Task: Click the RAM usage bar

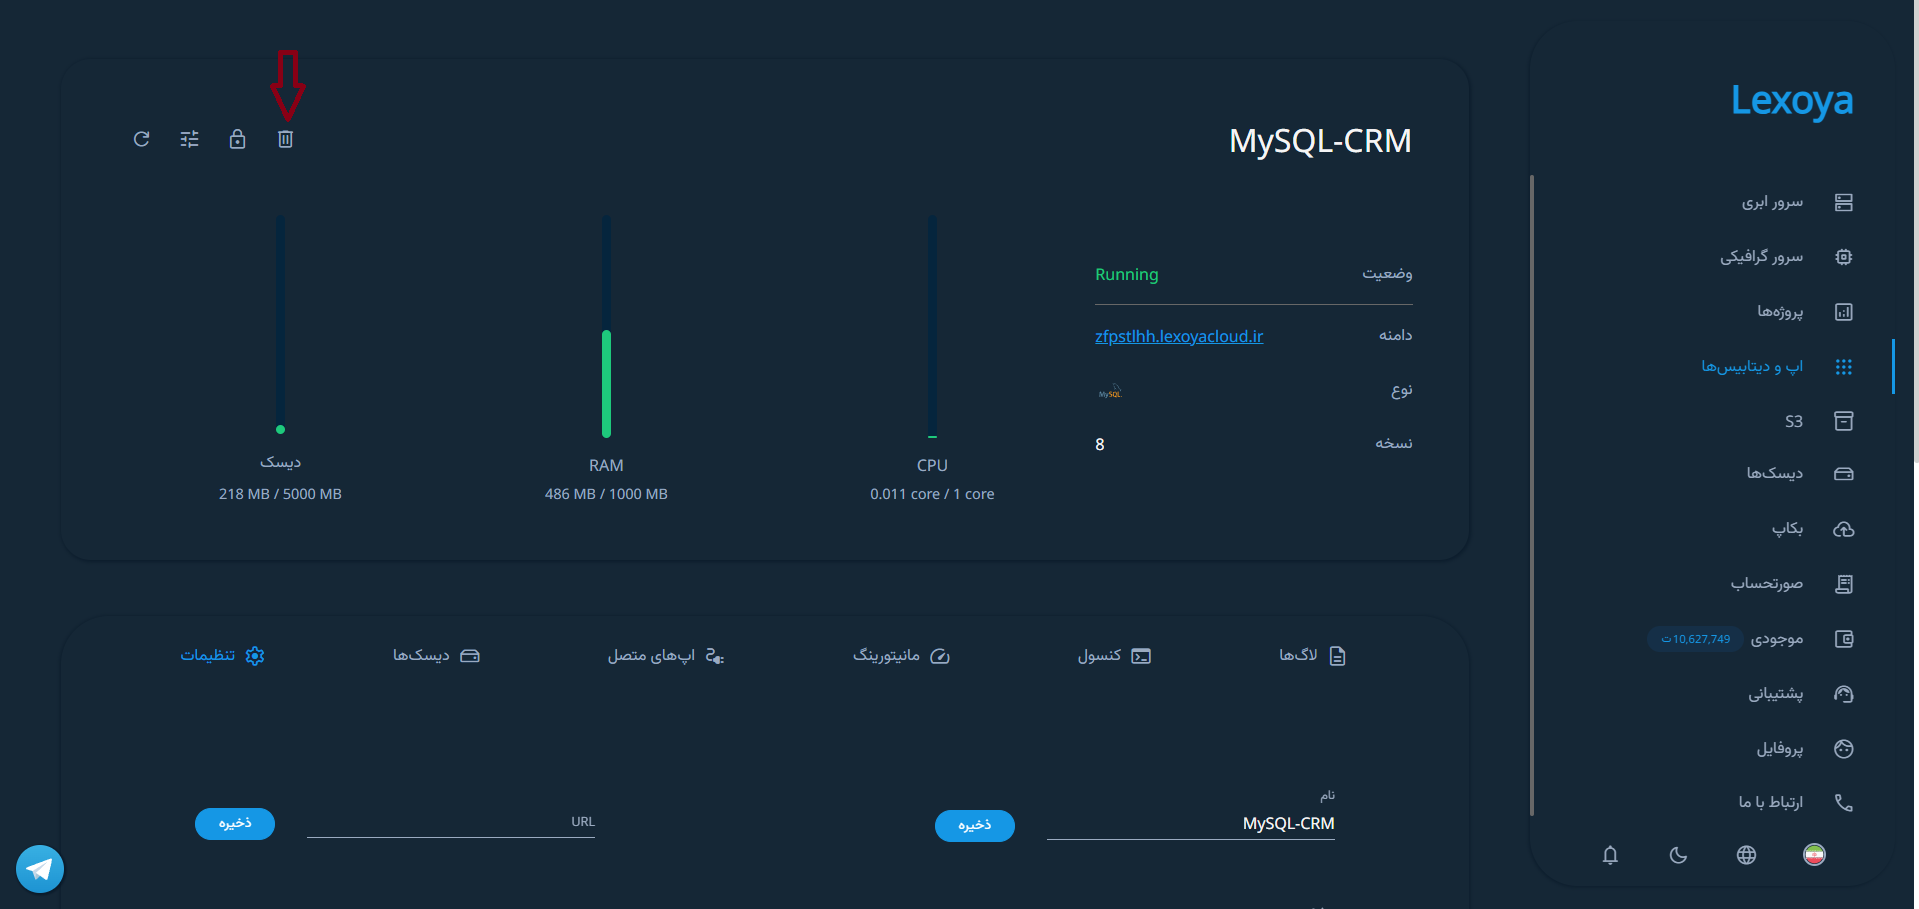Action: pos(606,327)
